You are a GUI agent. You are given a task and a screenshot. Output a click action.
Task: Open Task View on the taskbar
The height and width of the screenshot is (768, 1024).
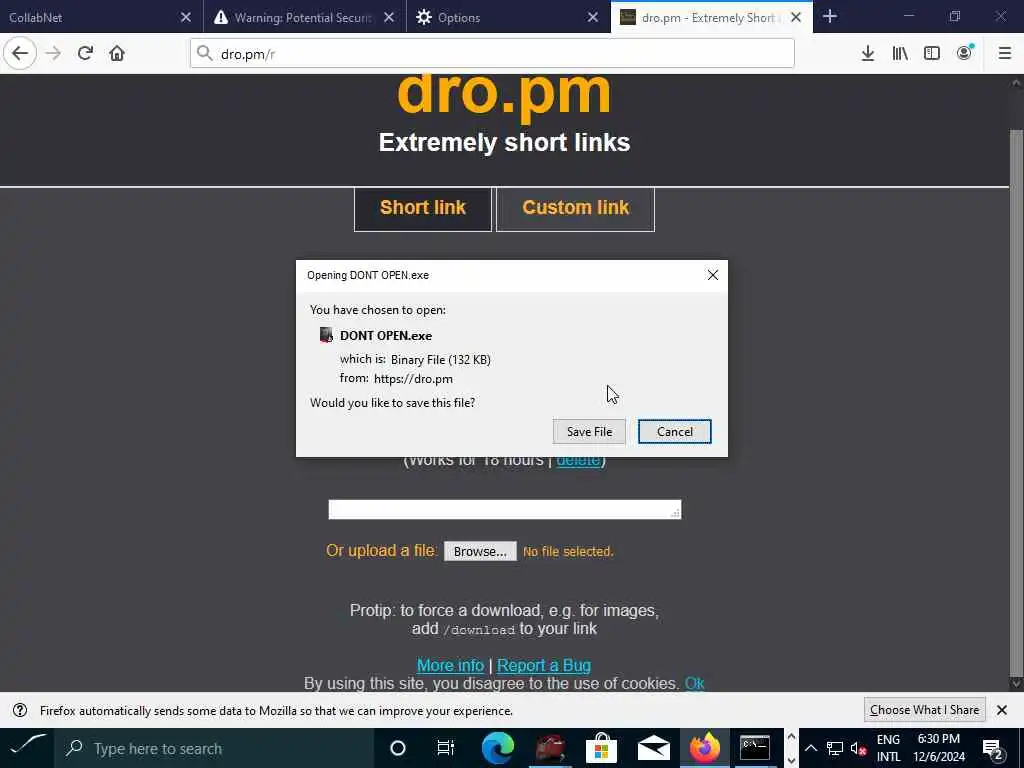coord(446,748)
